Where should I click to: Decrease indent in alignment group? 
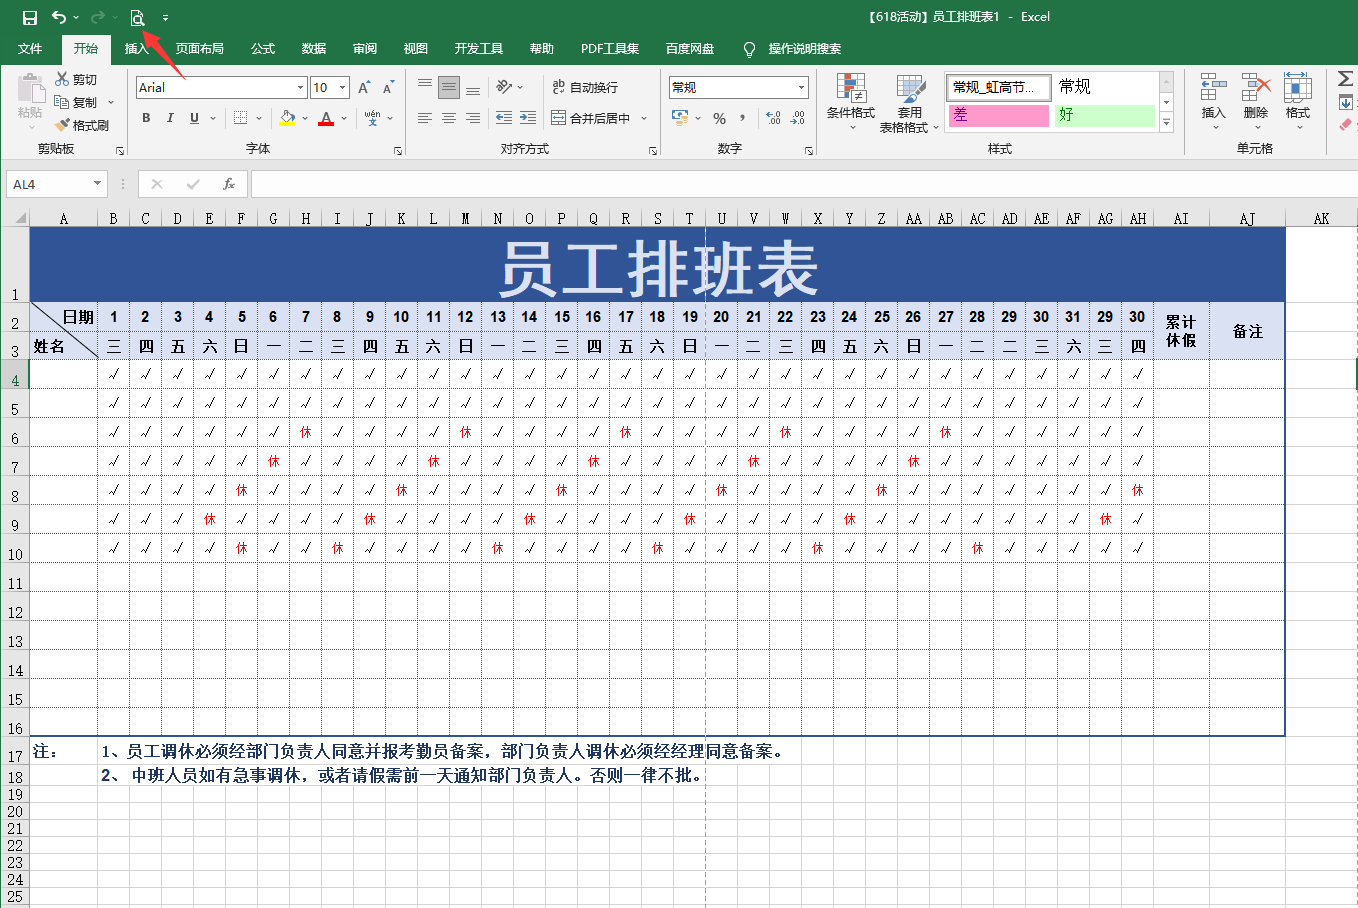(503, 118)
